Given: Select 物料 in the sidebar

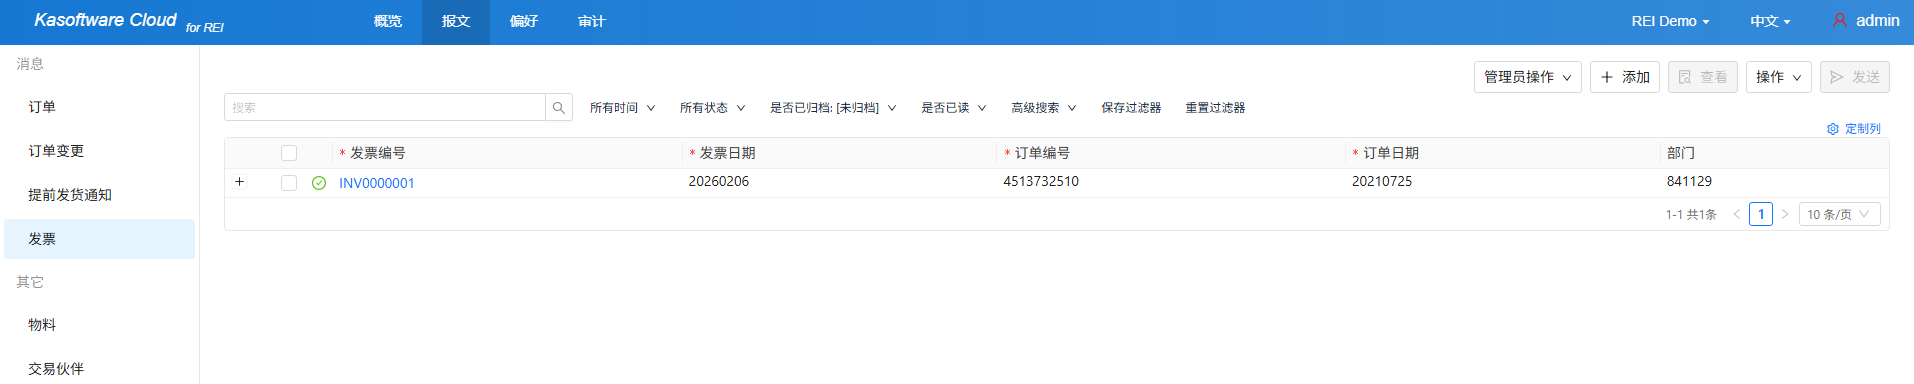Looking at the screenshot, I should point(99,325).
